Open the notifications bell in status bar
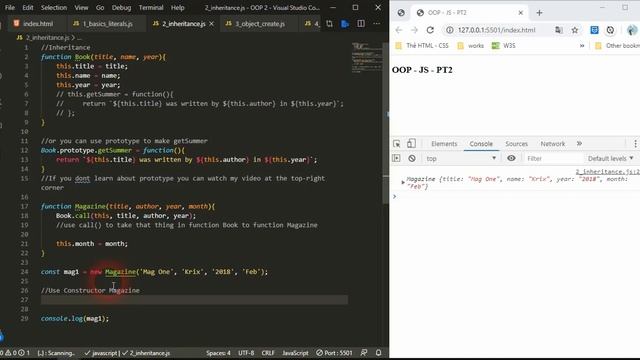Screen dimensions: 640x360 tap(378, 353)
